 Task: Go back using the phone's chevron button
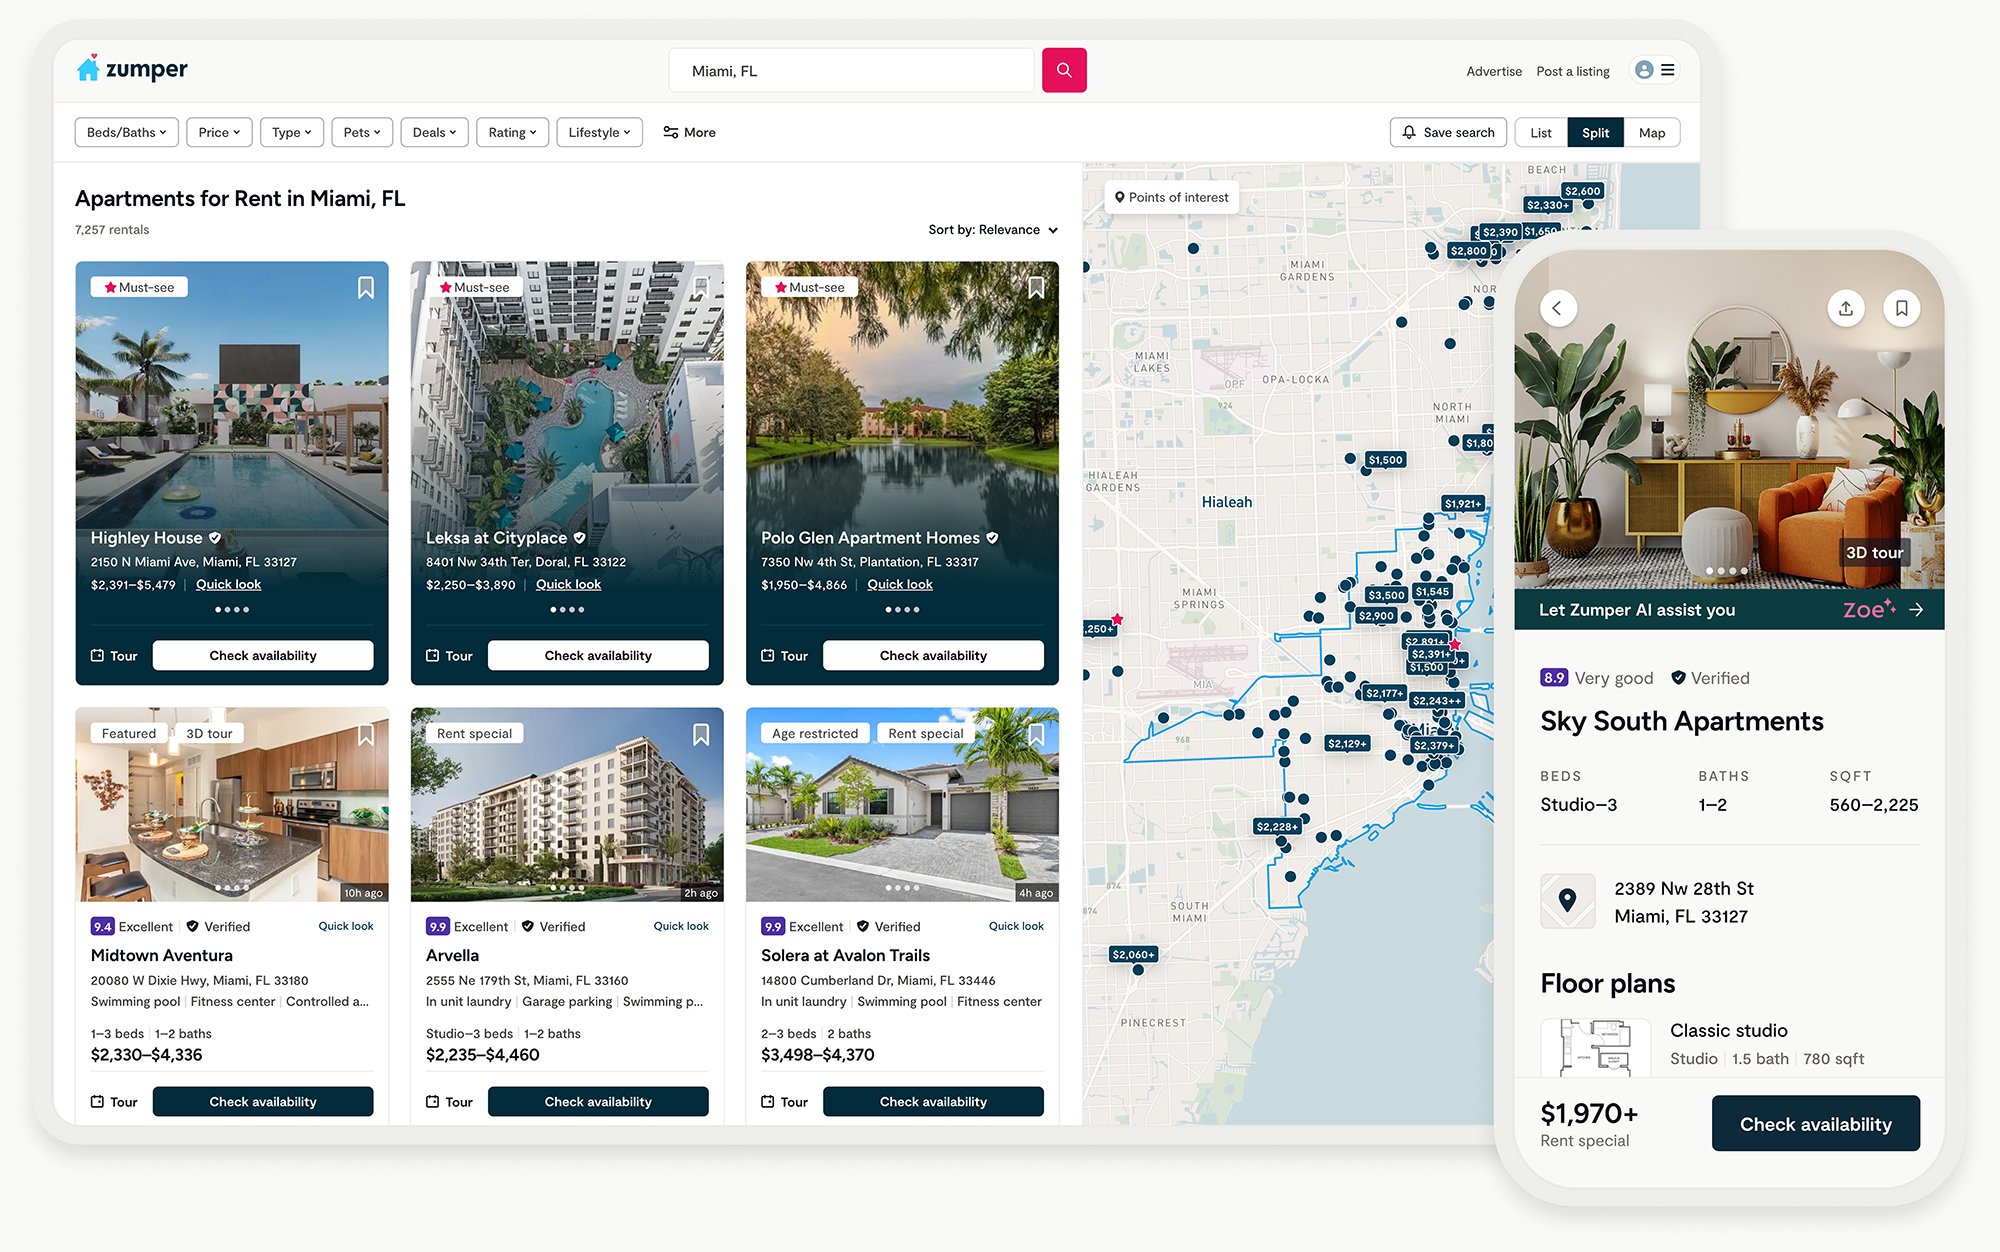coord(1557,308)
